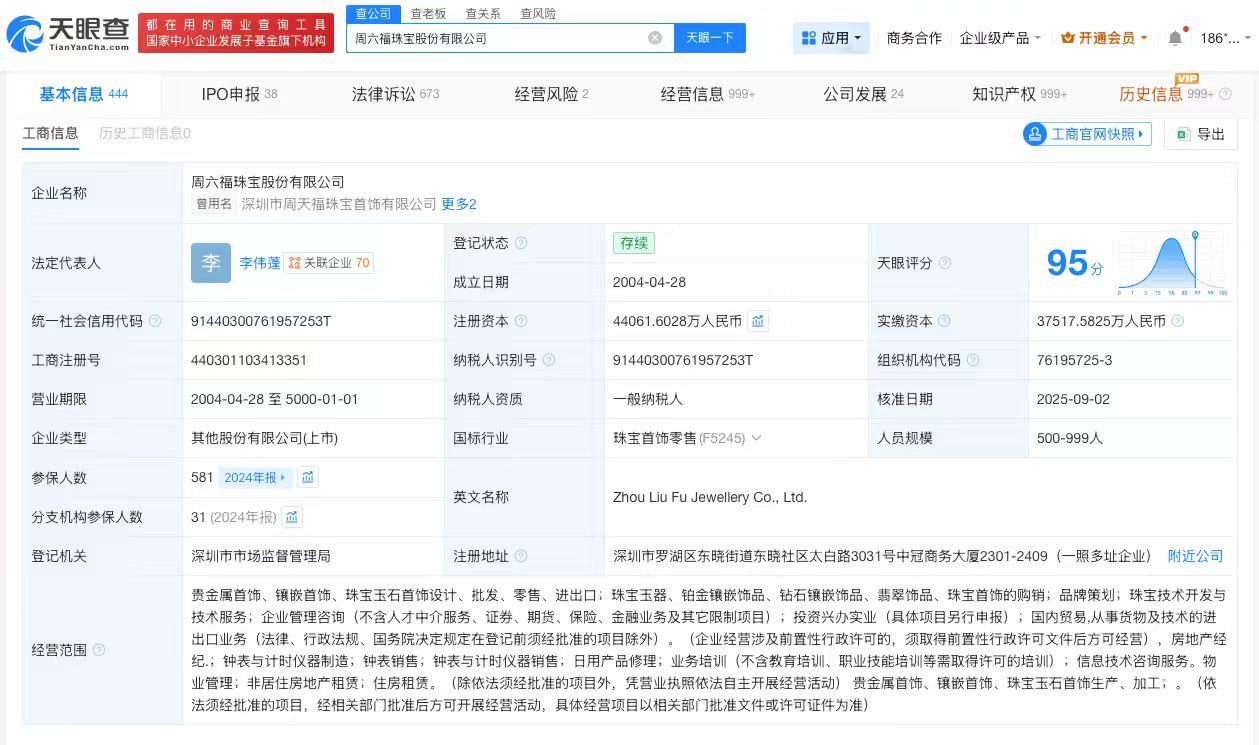Expand the 开通会员 dropdown arrow
Screen dimensions: 1259x745
click(1144, 38)
